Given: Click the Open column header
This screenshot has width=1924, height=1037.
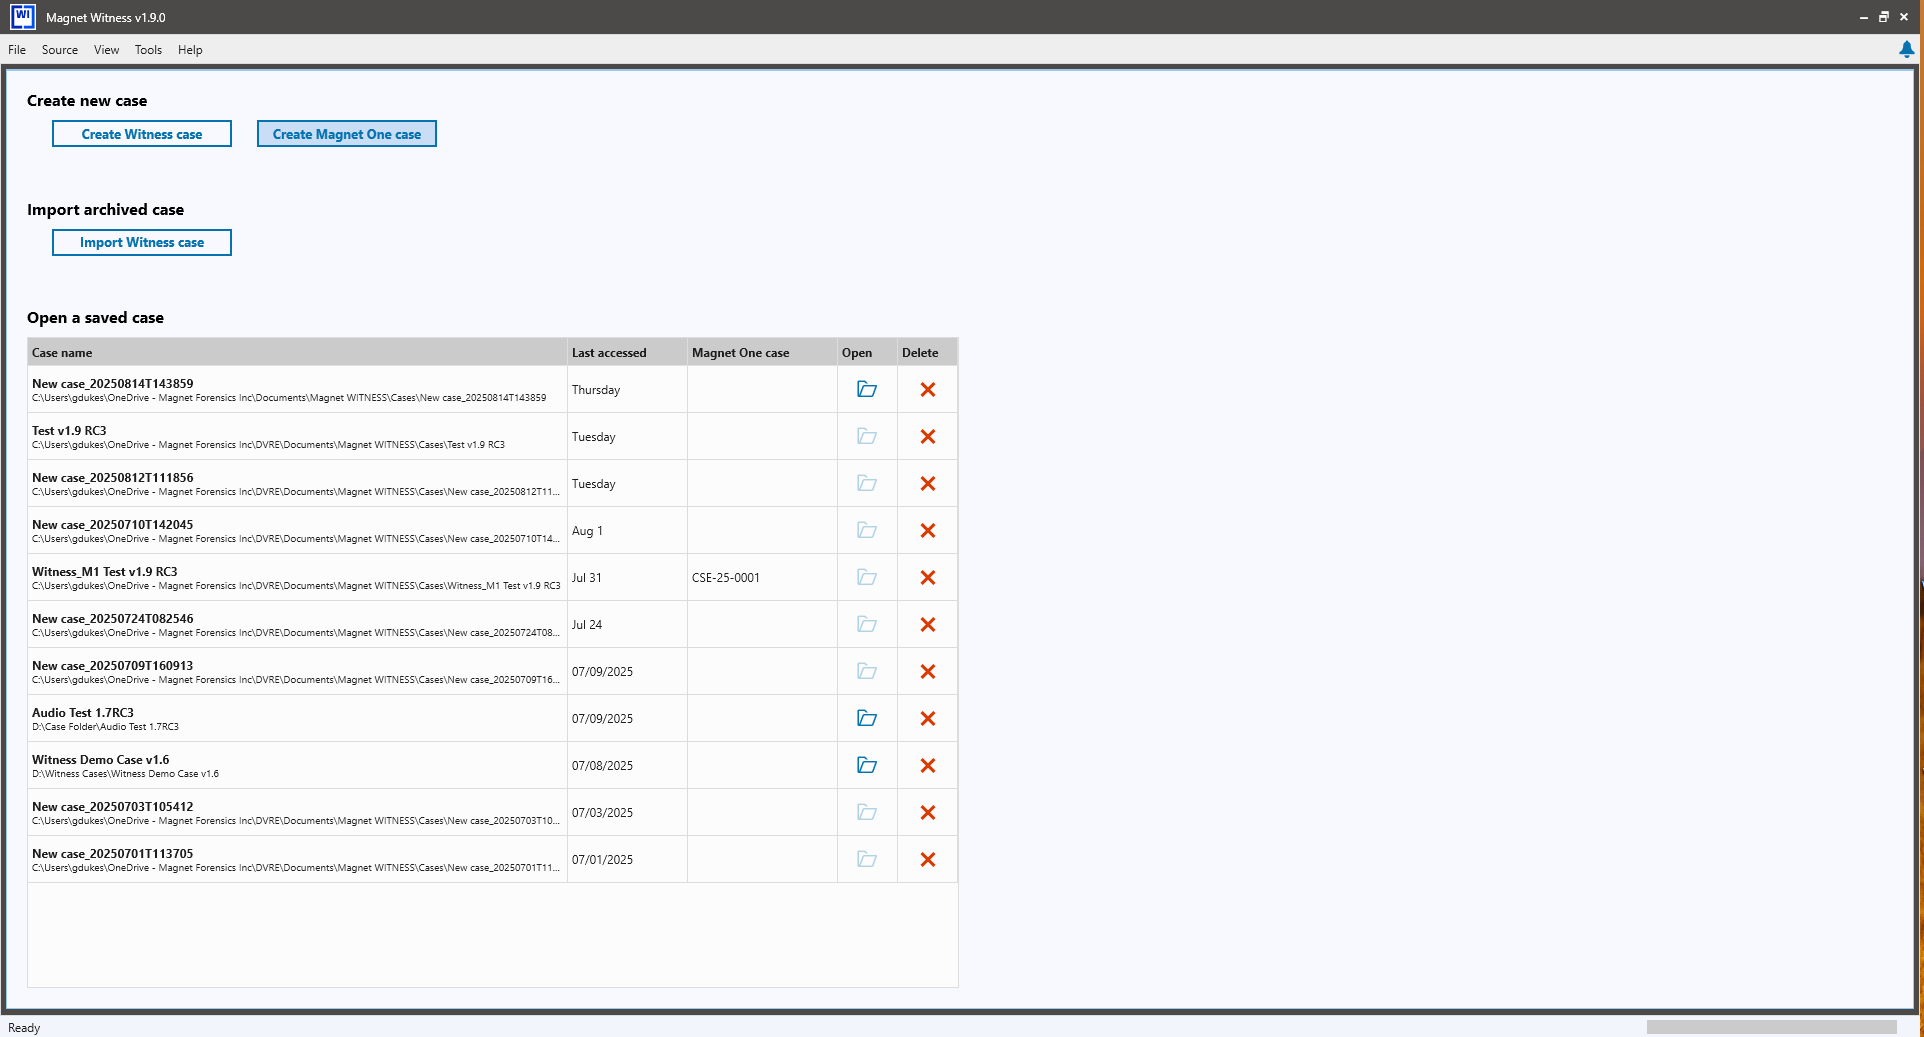Looking at the screenshot, I should [x=867, y=352].
